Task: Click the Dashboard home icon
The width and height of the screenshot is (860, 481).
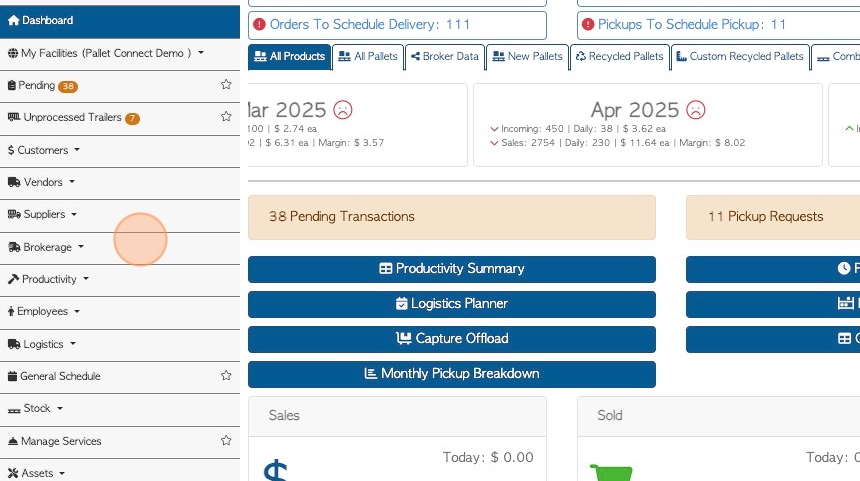Action: pos(13,20)
